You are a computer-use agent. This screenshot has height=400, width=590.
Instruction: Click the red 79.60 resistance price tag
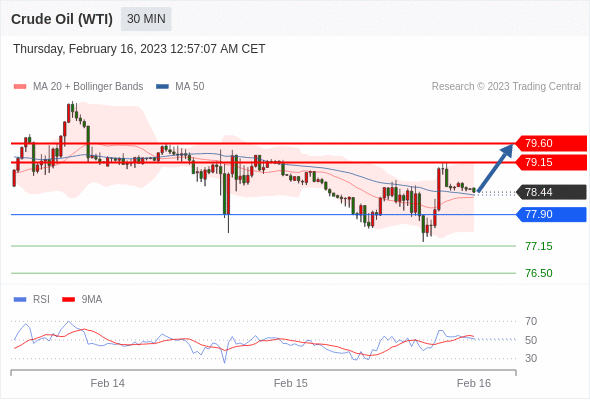(x=551, y=143)
